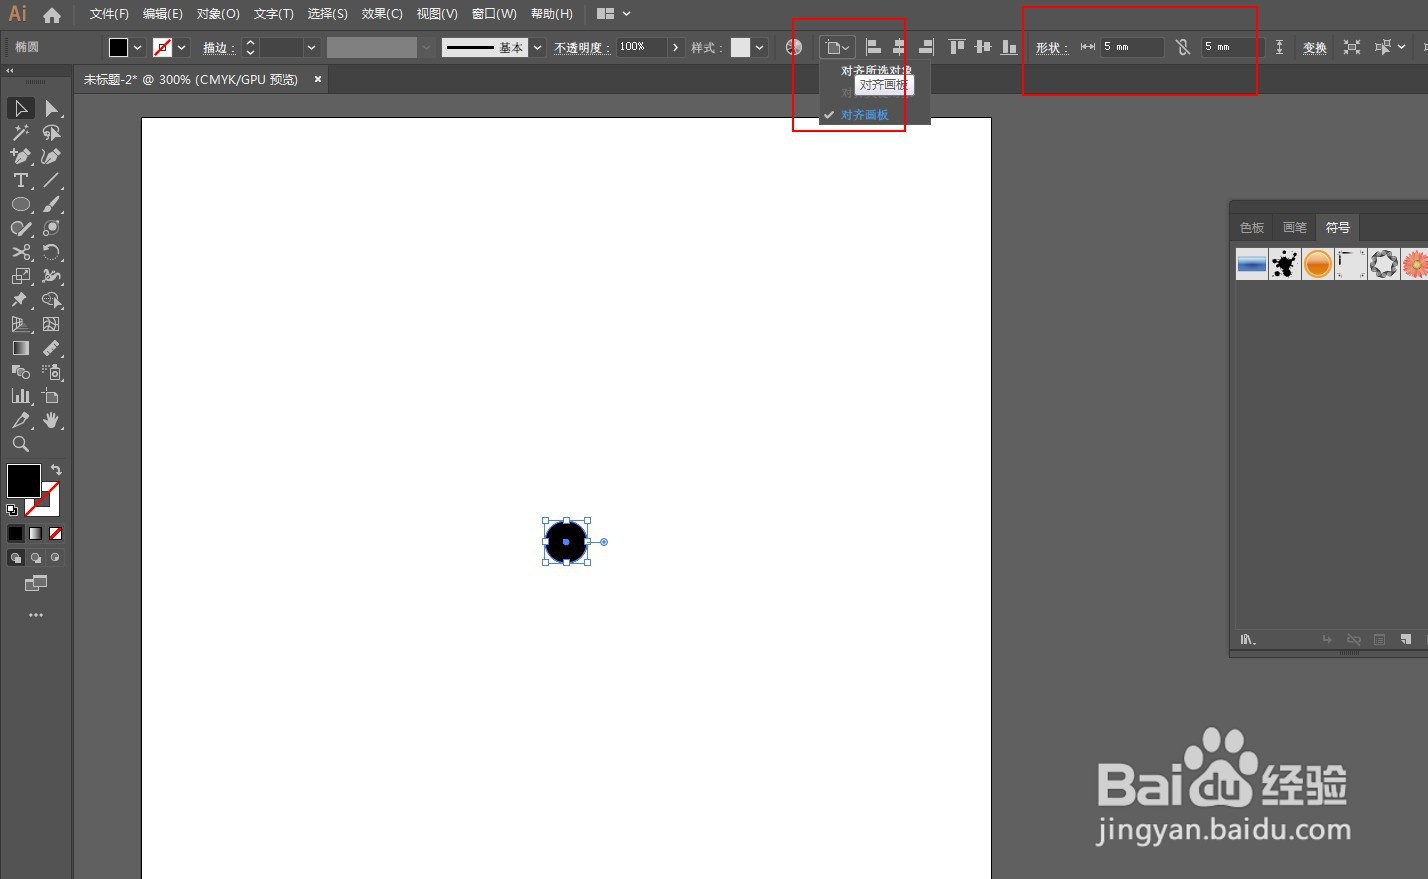Choose 对齐画板 menu option
This screenshot has width=1428, height=879.
pyautogui.click(x=864, y=115)
